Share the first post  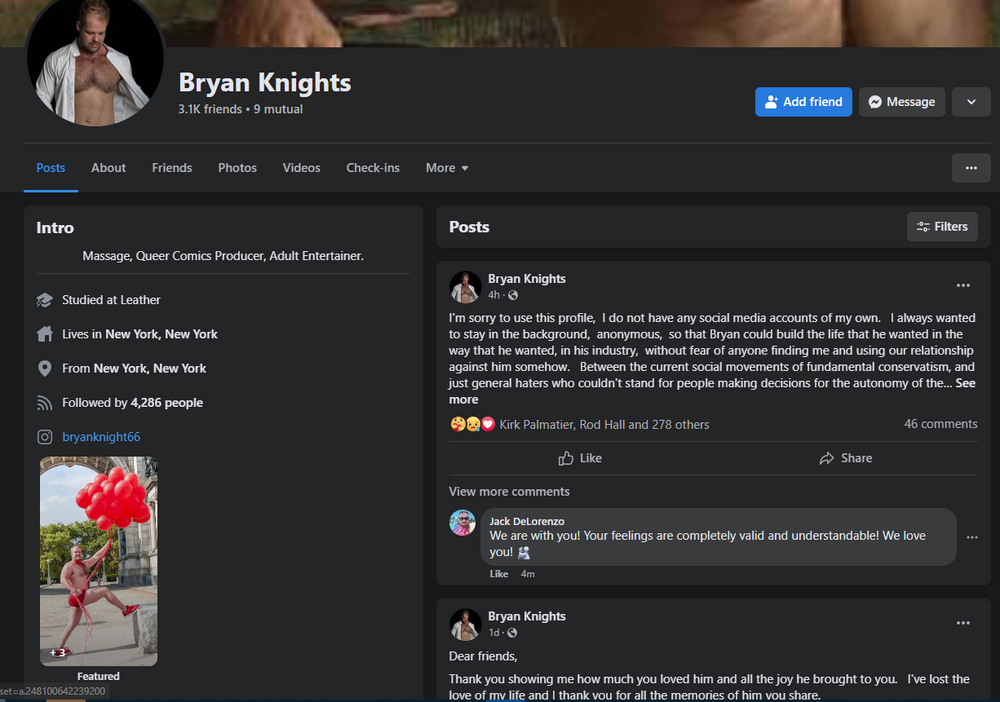[845, 458]
